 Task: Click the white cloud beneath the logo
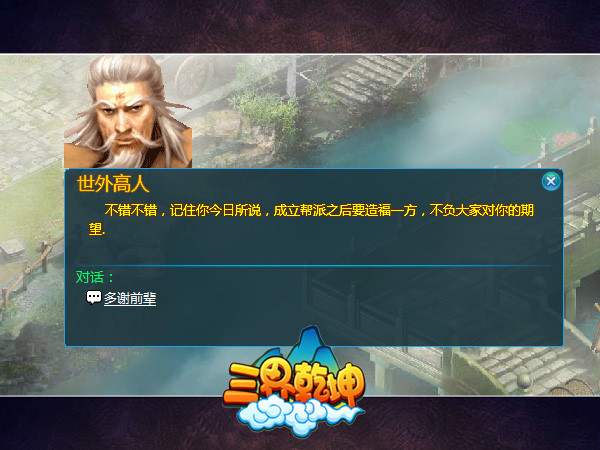click(x=298, y=417)
